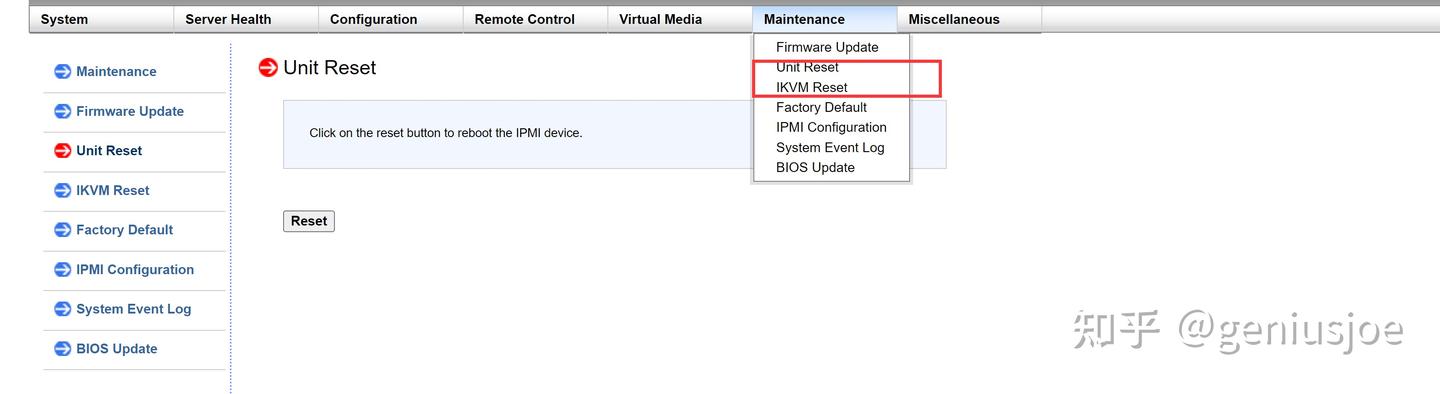Choose BIOS Update from dropdown menu

(815, 167)
